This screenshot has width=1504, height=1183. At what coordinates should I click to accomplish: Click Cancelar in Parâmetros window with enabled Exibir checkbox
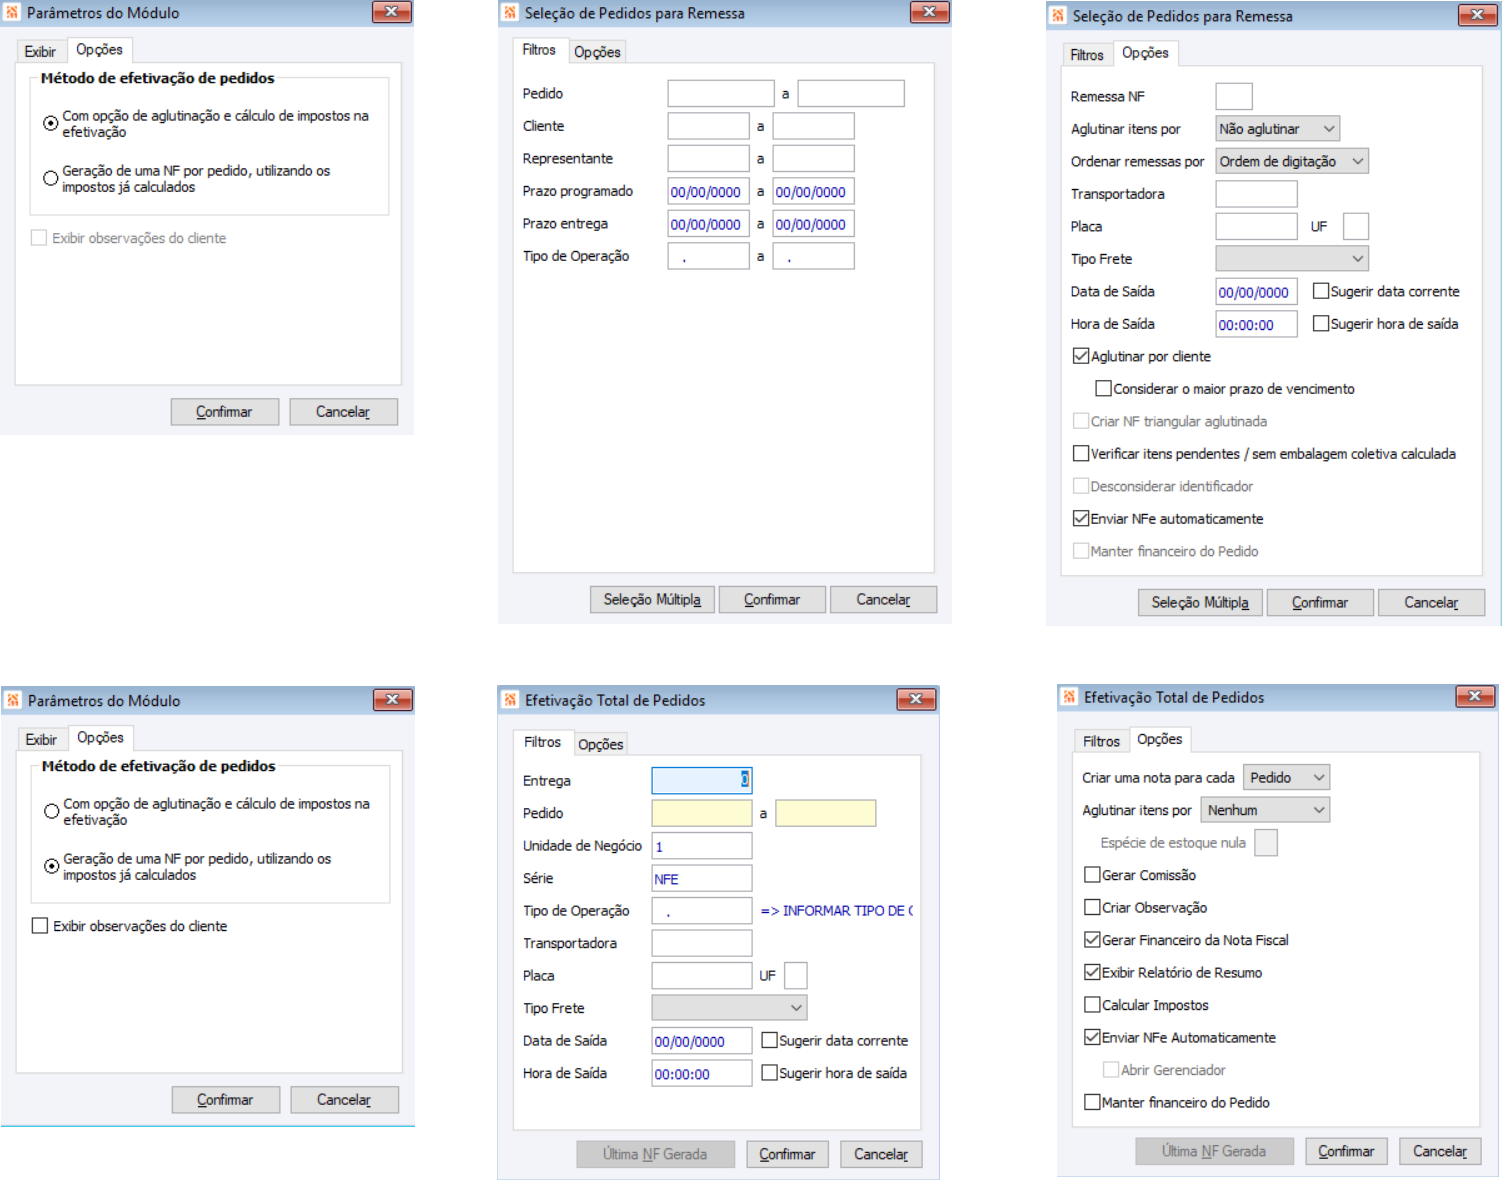344,1100
